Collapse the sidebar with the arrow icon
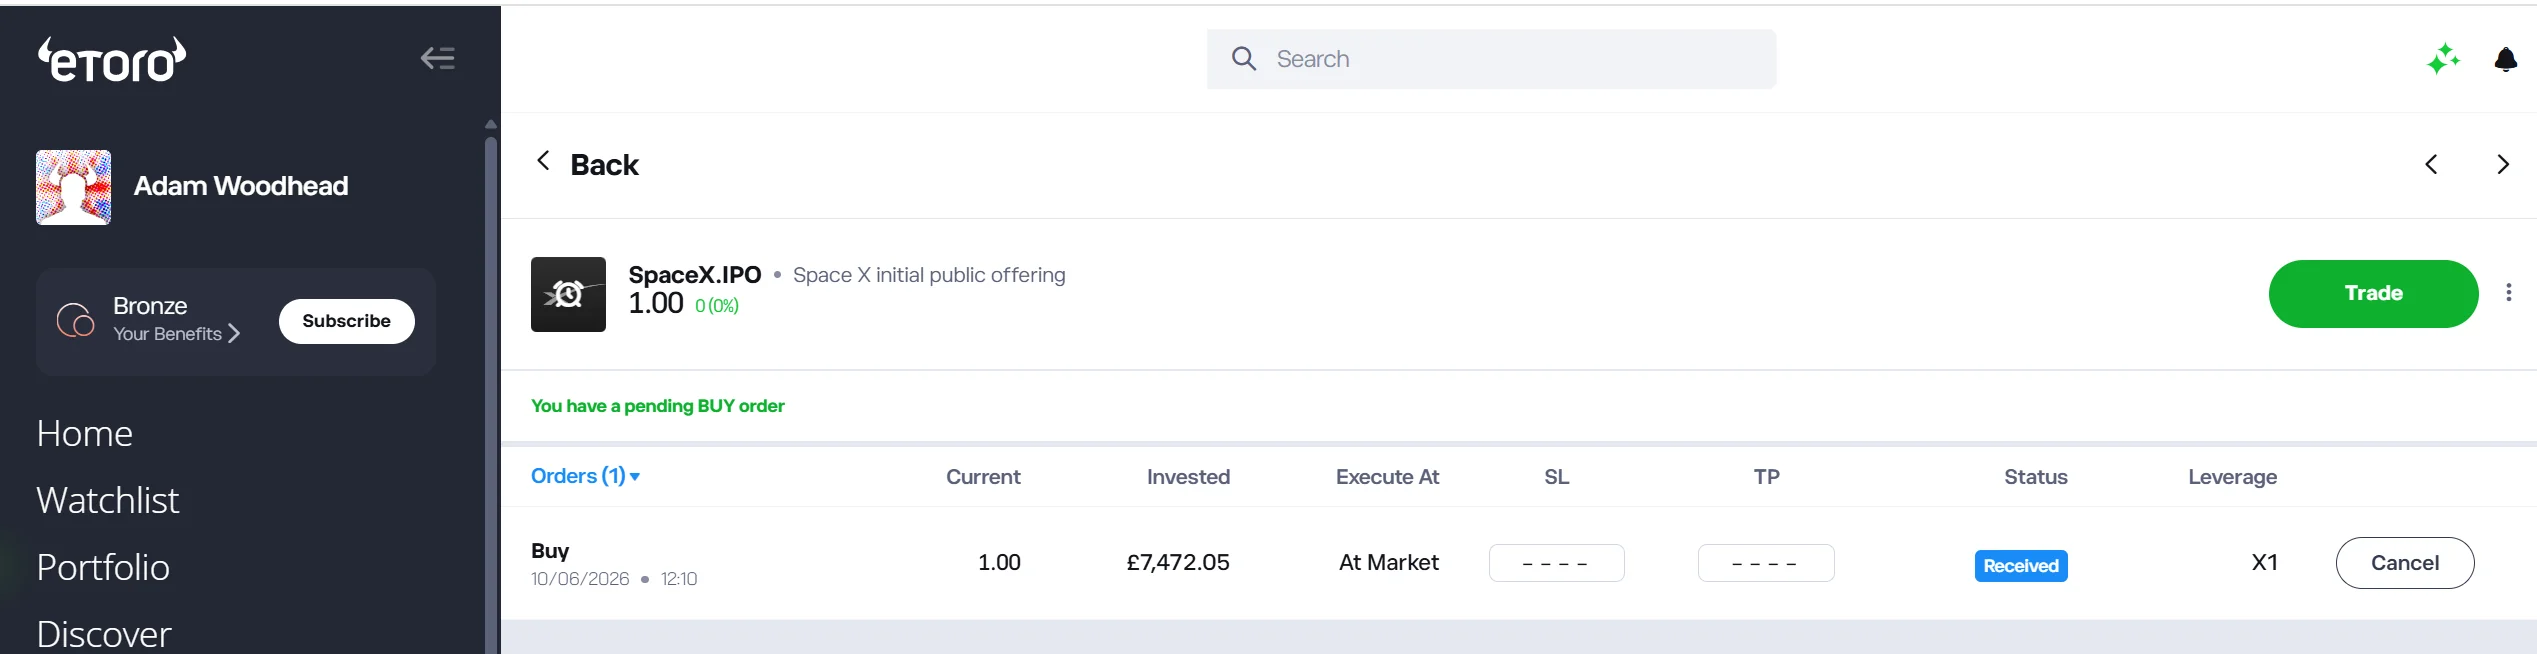 [438, 59]
